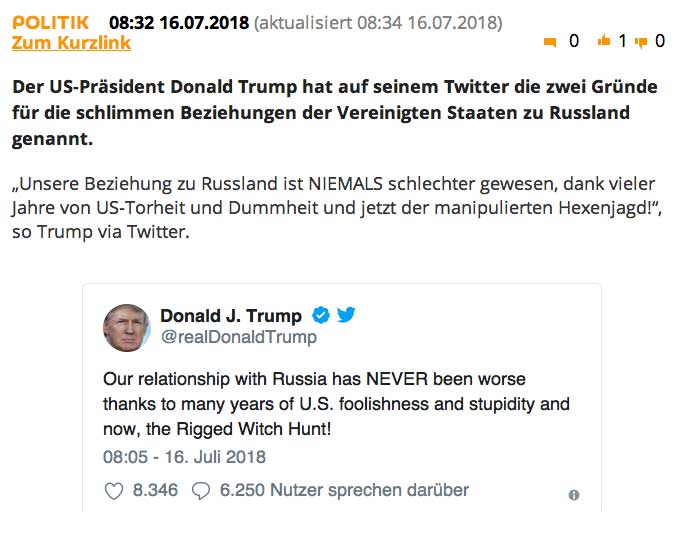
Task: Click the "Zum Kurzlink" link
Action: [x=71, y=43]
